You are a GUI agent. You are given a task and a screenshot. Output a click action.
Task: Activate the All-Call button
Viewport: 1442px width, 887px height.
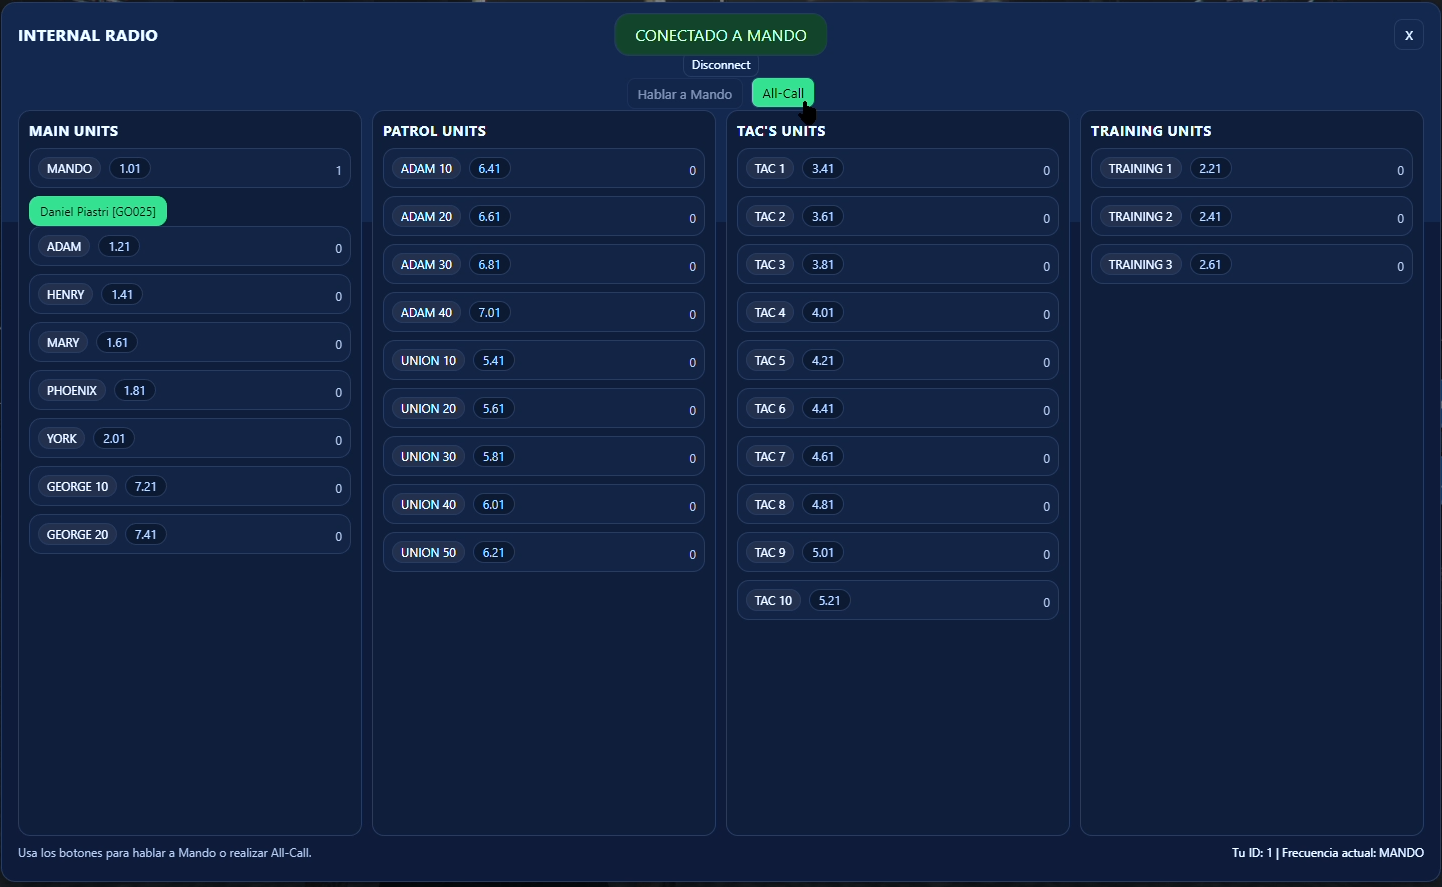pyautogui.click(x=783, y=93)
